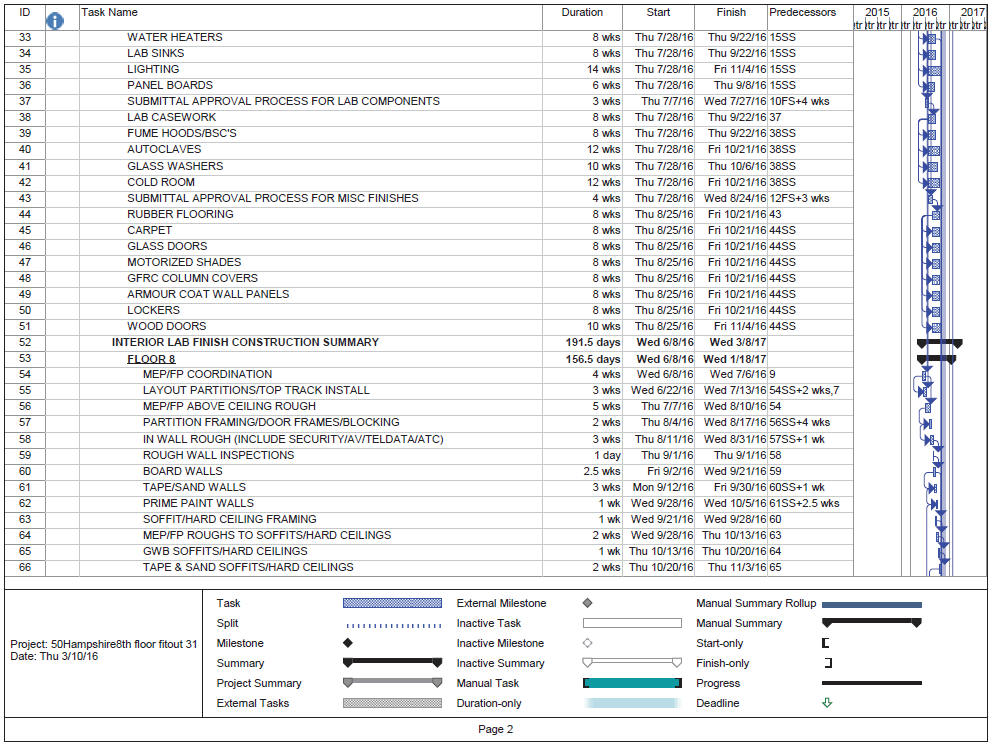Click the Predecessors column header
The image size is (993, 747).
(801, 13)
